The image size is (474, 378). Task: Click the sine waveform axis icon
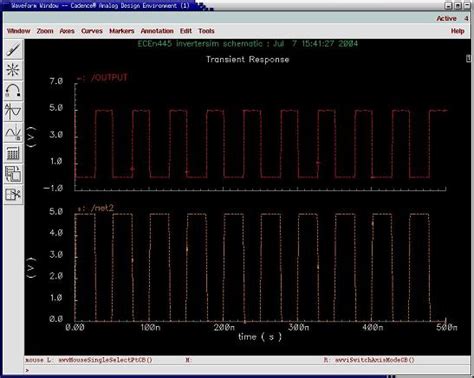click(x=13, y=111)
